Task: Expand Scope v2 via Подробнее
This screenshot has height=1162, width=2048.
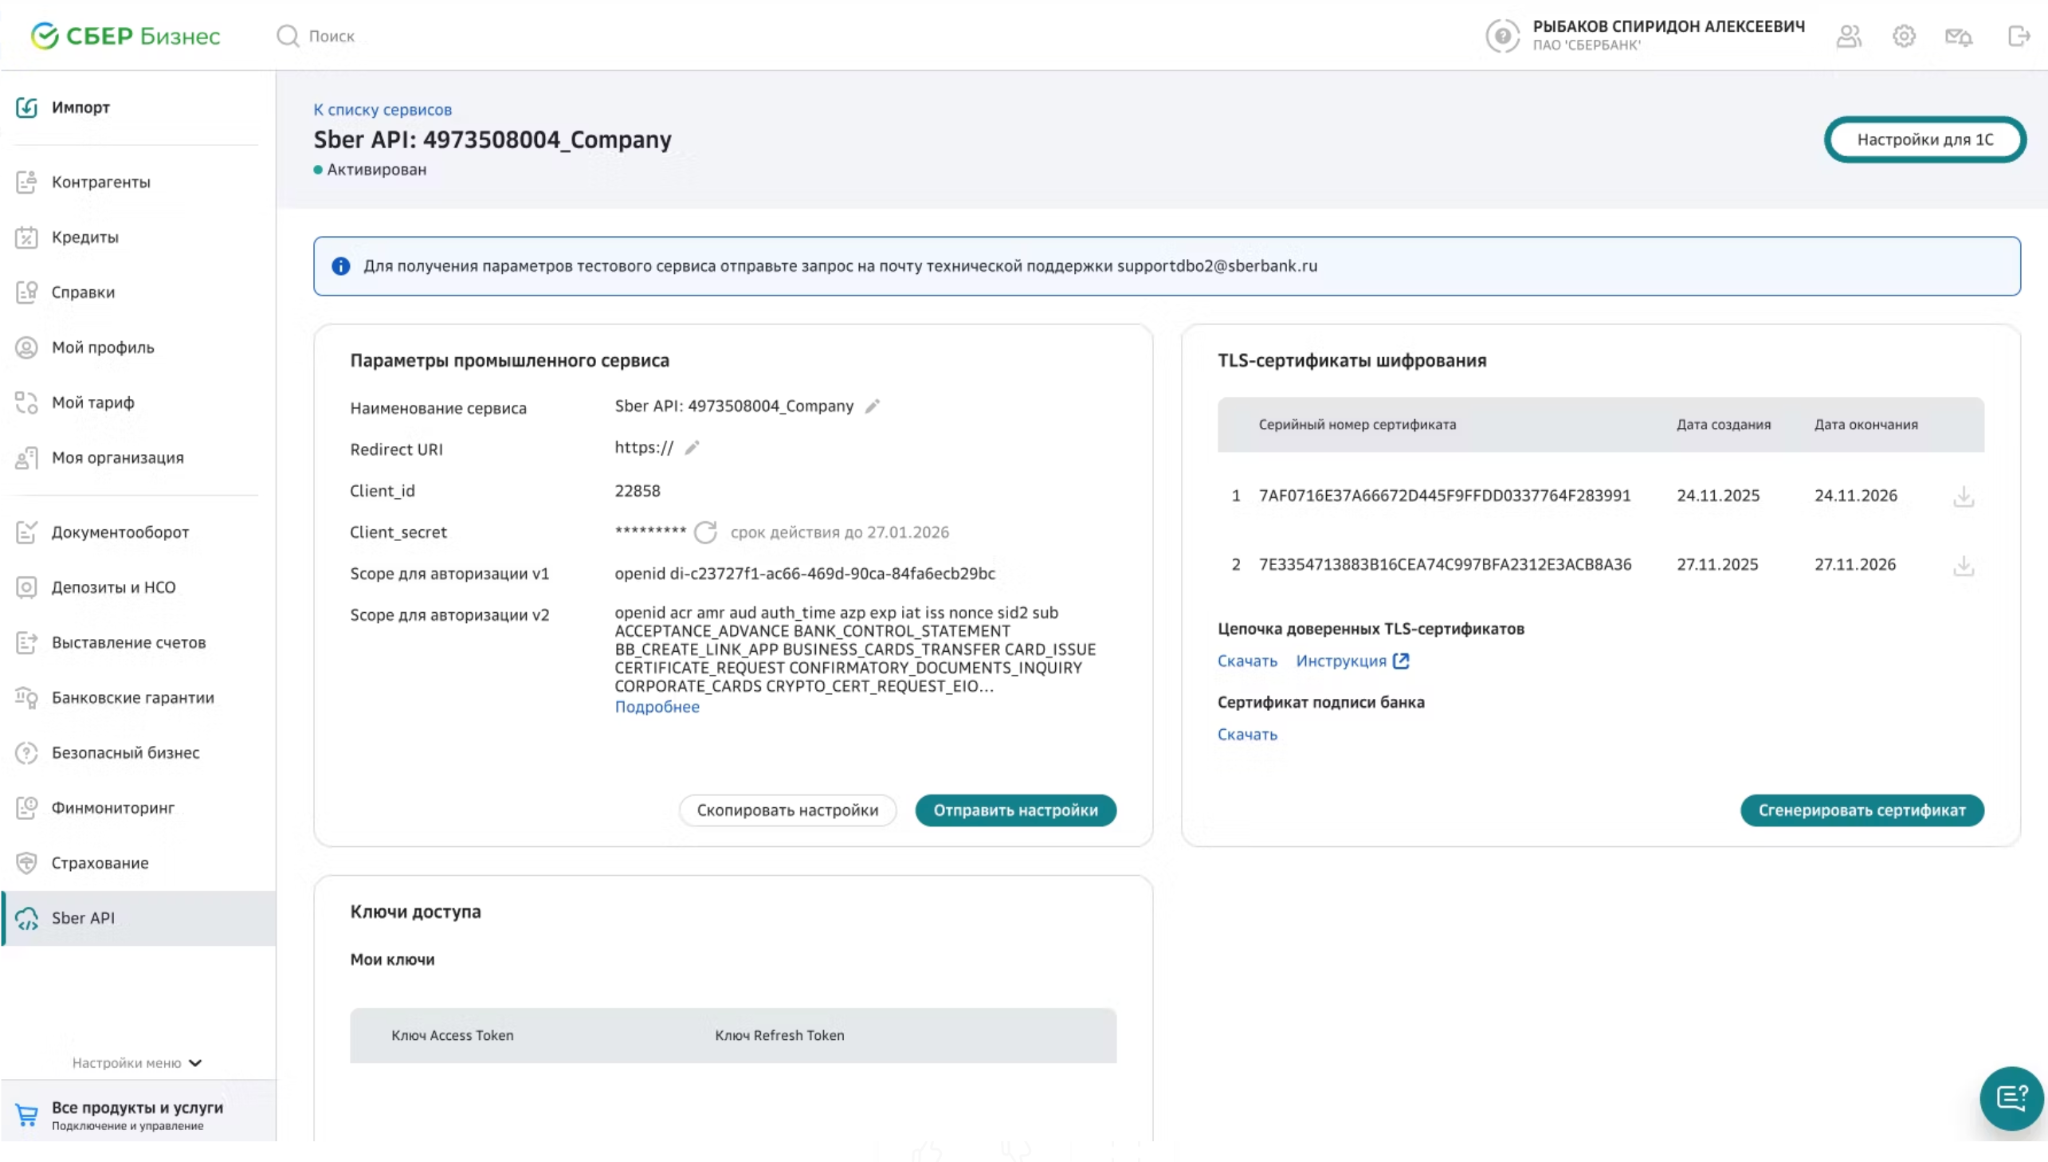Action: point(657,707)
